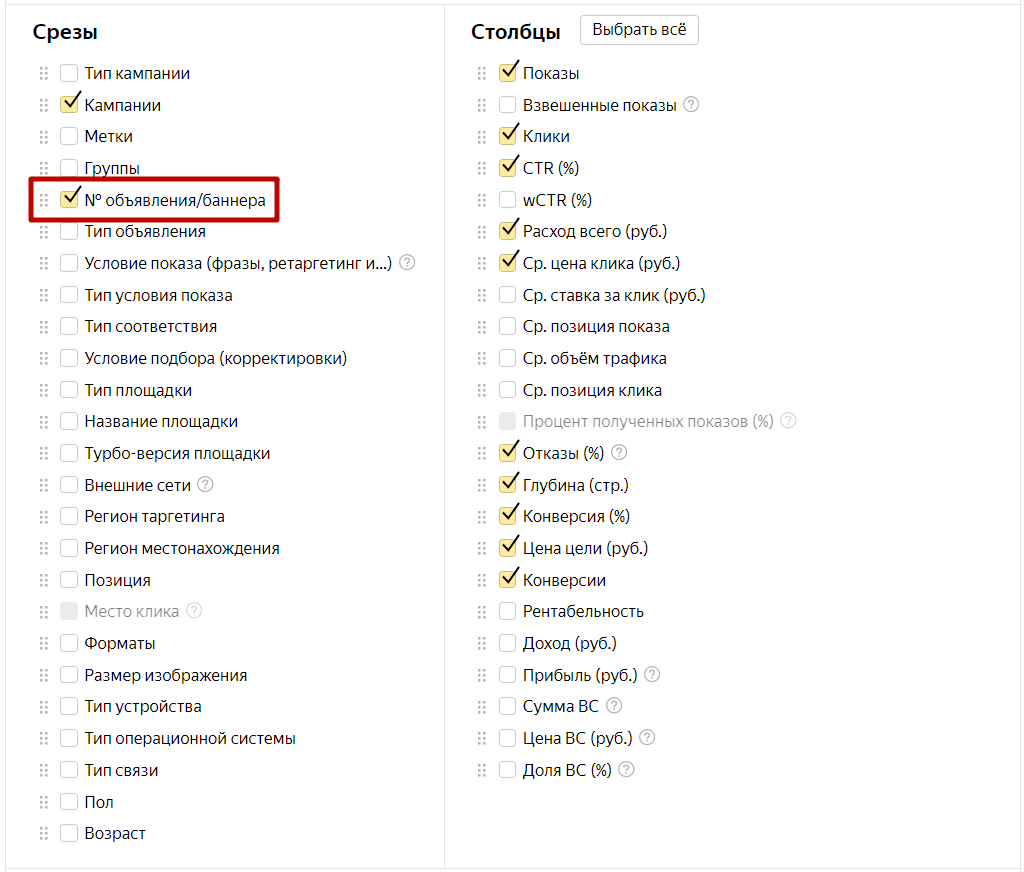The width and height of the screenshot is (1024, 872).
Task: Click help icon beside Отказы (%)
Action: (619, 453)
